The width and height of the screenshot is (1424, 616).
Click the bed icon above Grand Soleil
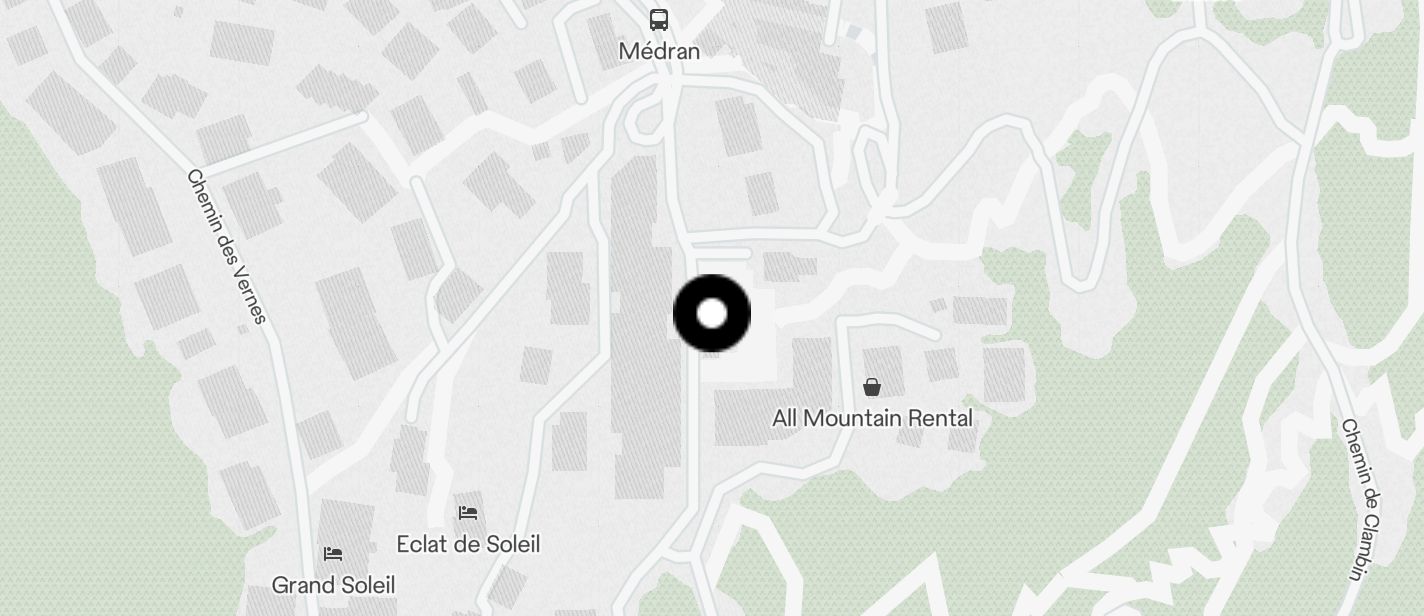333,553
